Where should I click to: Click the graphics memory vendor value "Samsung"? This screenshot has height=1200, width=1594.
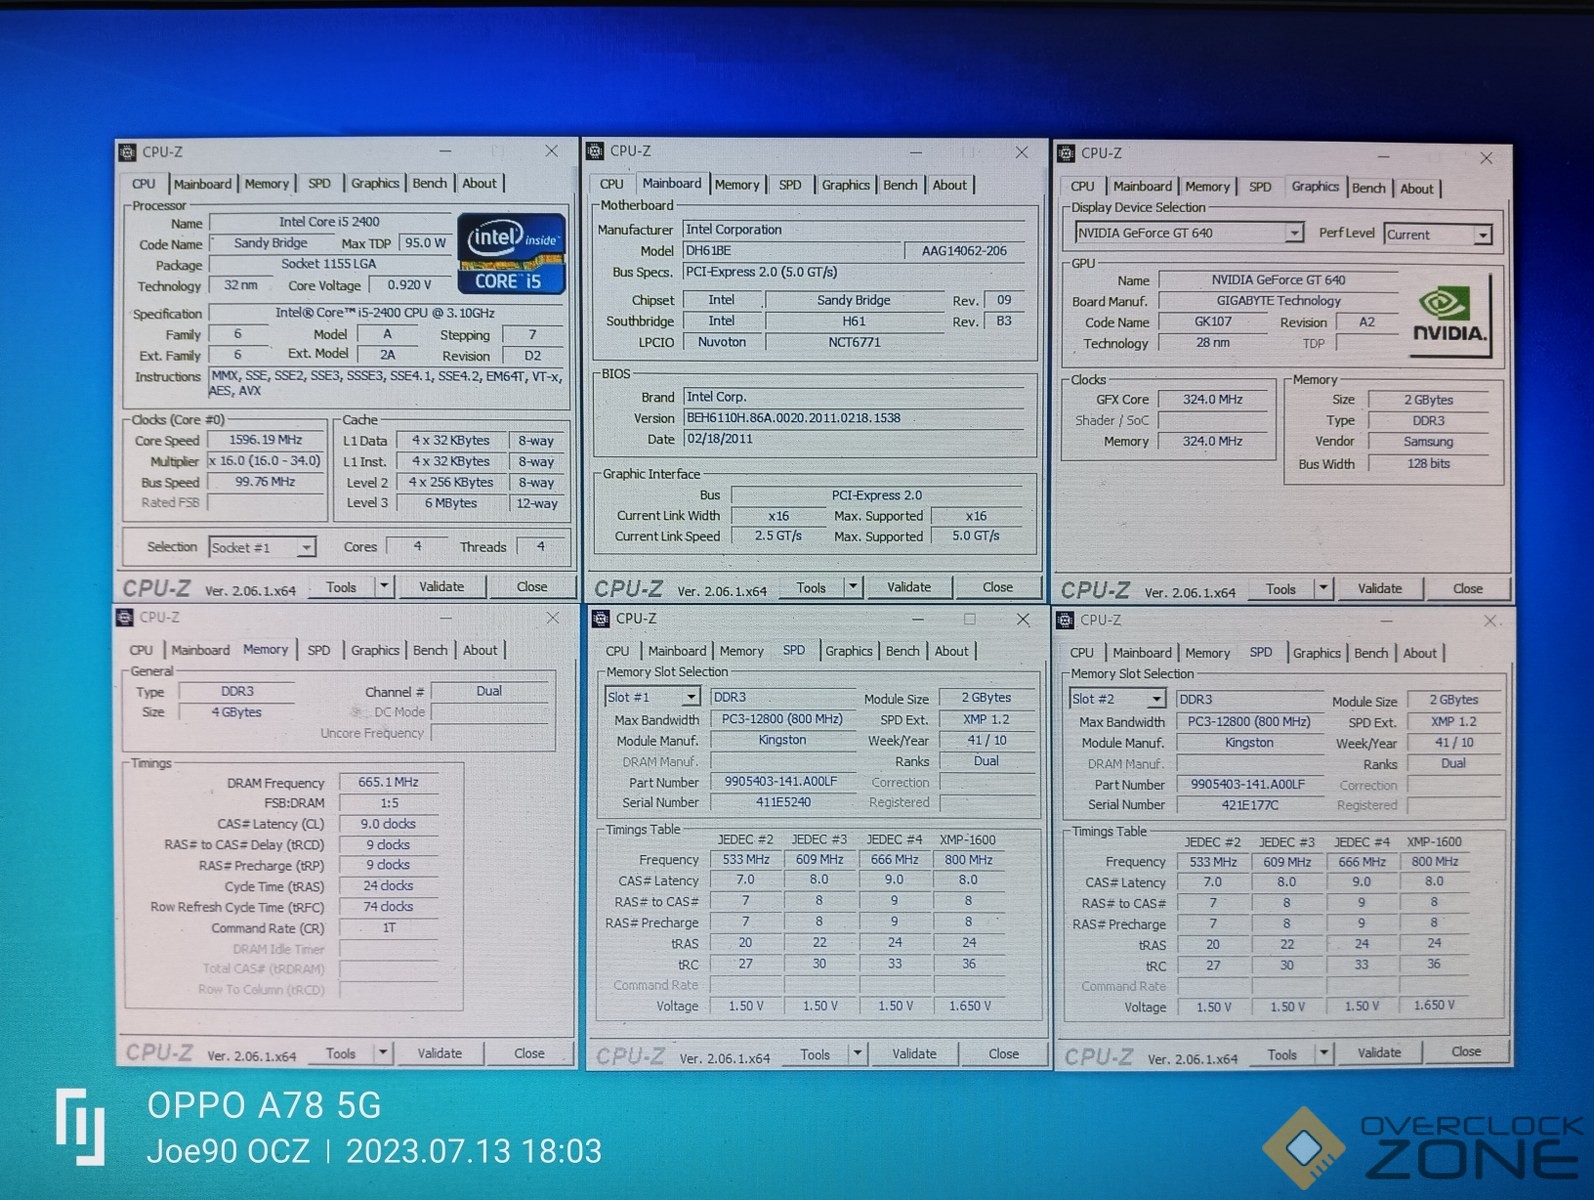(1428, 442)
